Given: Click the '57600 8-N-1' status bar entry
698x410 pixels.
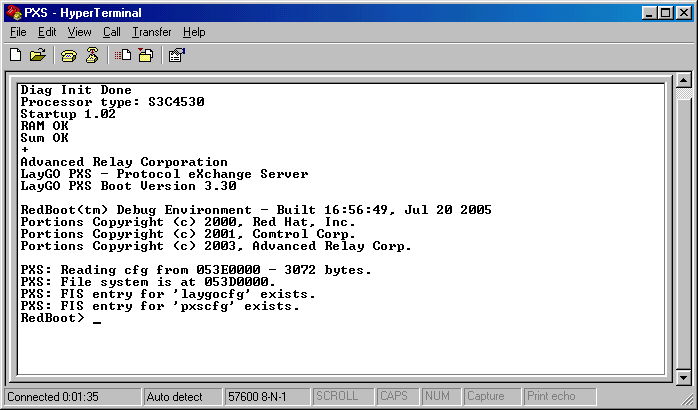Looking at the screenshot, I should (x=268, y=396).
